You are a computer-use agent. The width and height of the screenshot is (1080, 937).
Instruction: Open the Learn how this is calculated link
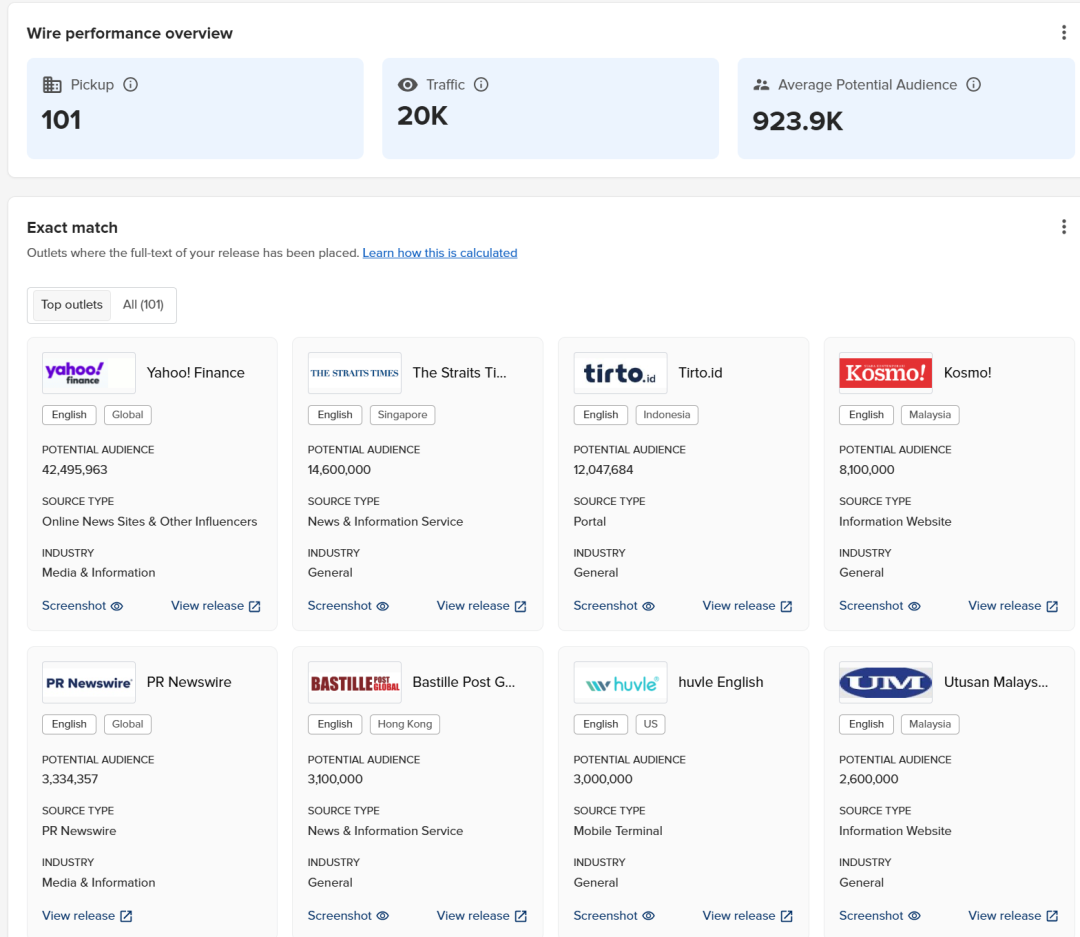pyautogui.click(x=439, y=253)
